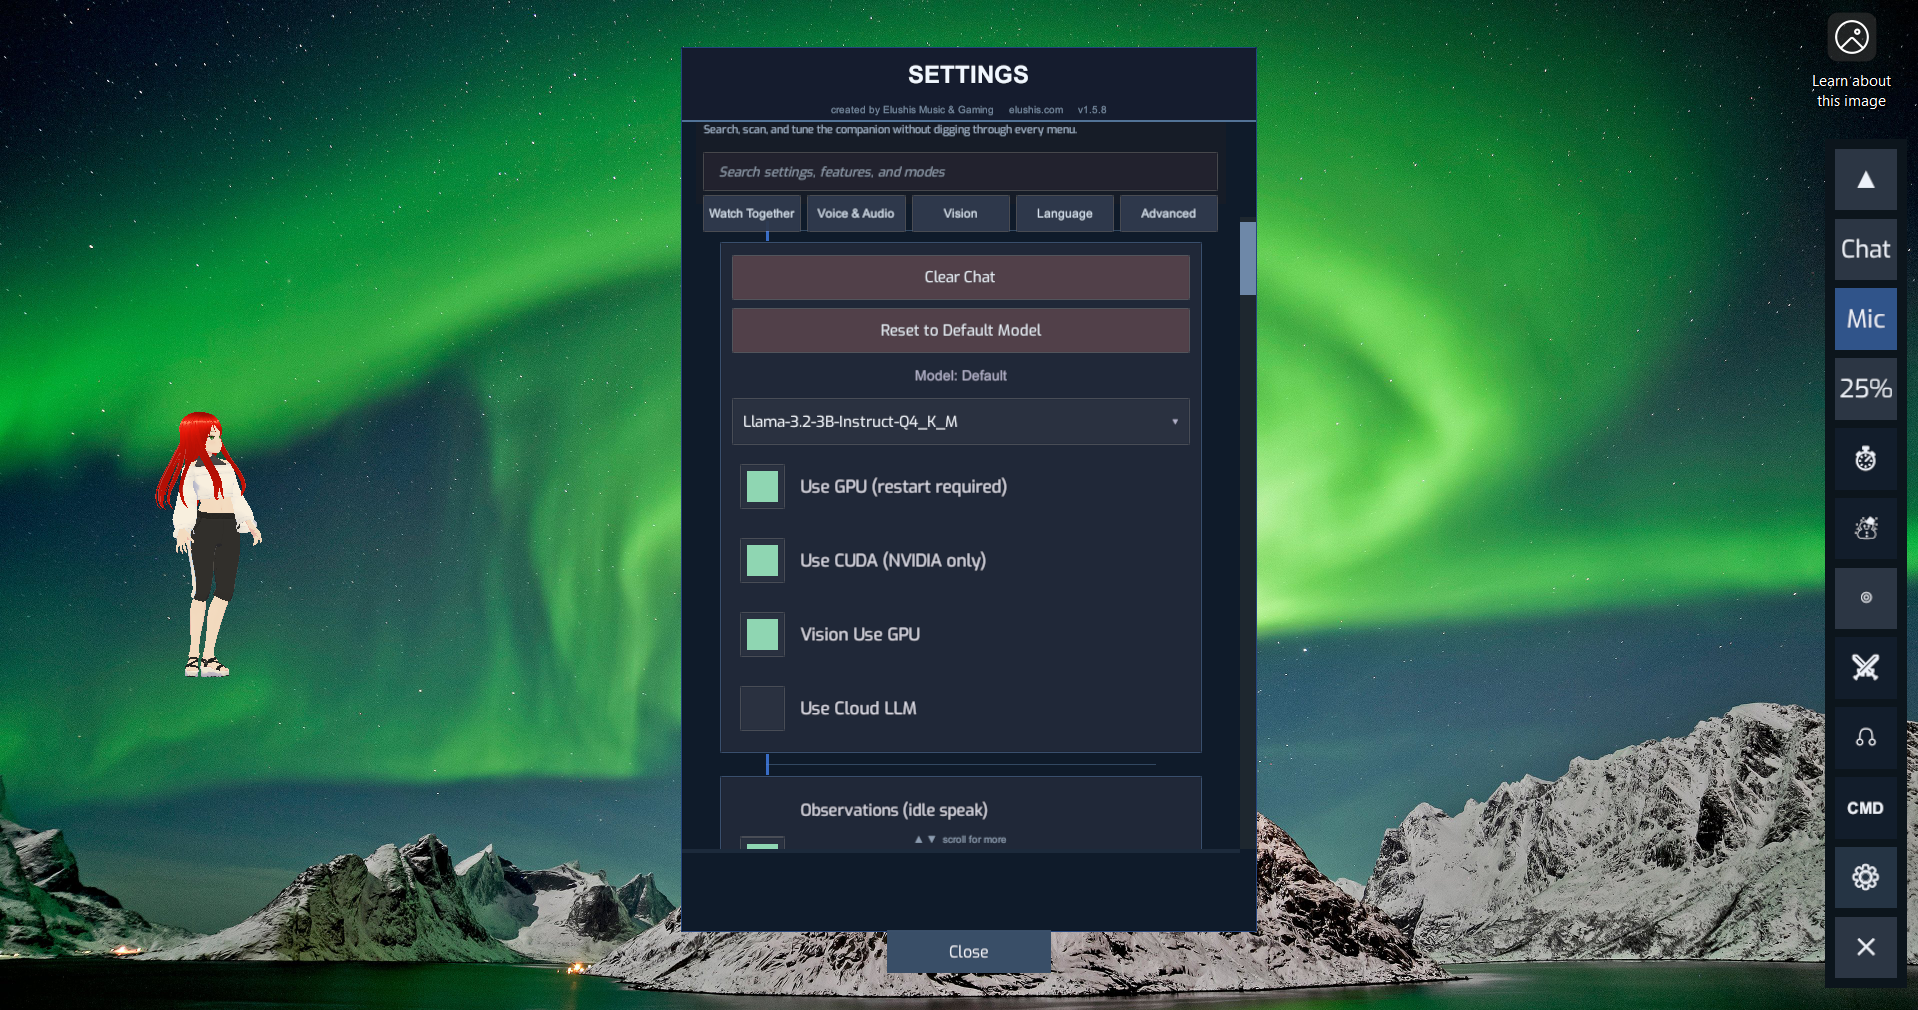Uncheck Use CUDA (NVIDIA only)
The height and width of the screenshot is (1010, 1918).
pos(762,561)
